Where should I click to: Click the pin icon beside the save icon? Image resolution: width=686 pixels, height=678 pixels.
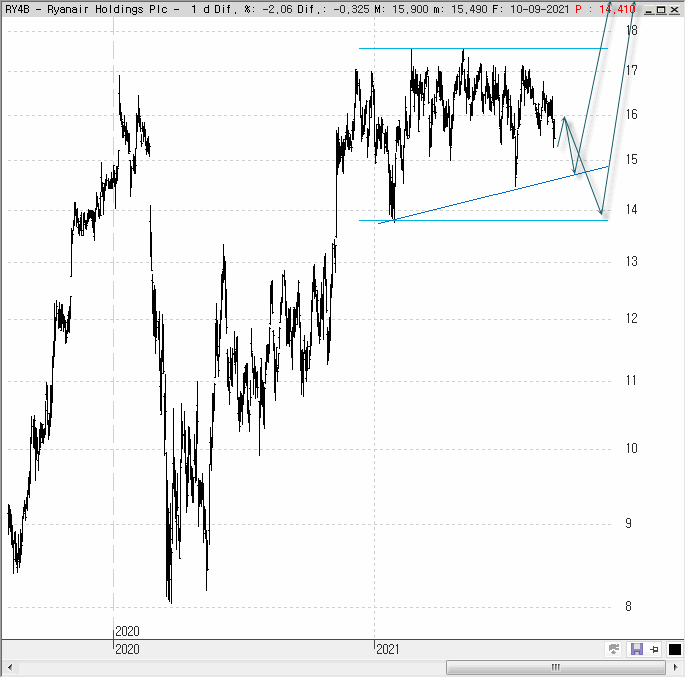click(655, 650)
